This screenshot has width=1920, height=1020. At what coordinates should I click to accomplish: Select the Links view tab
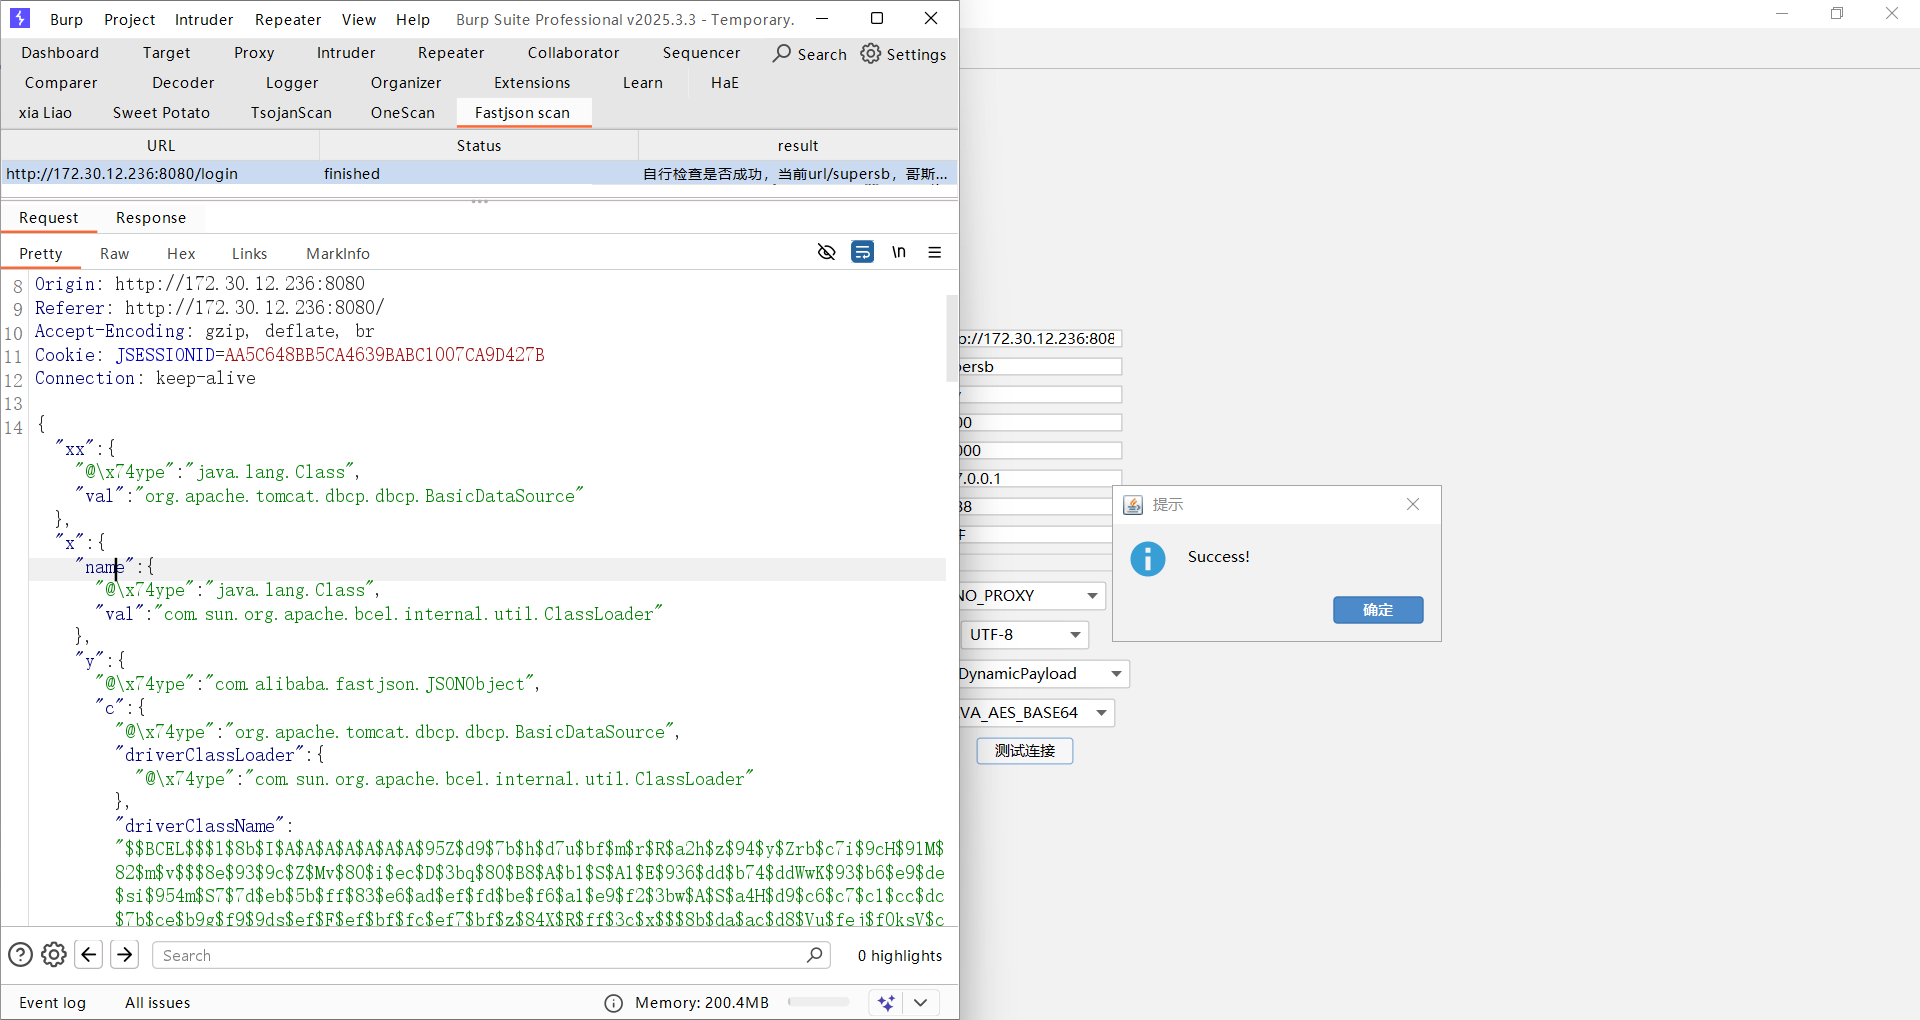[x=250, y=254]
